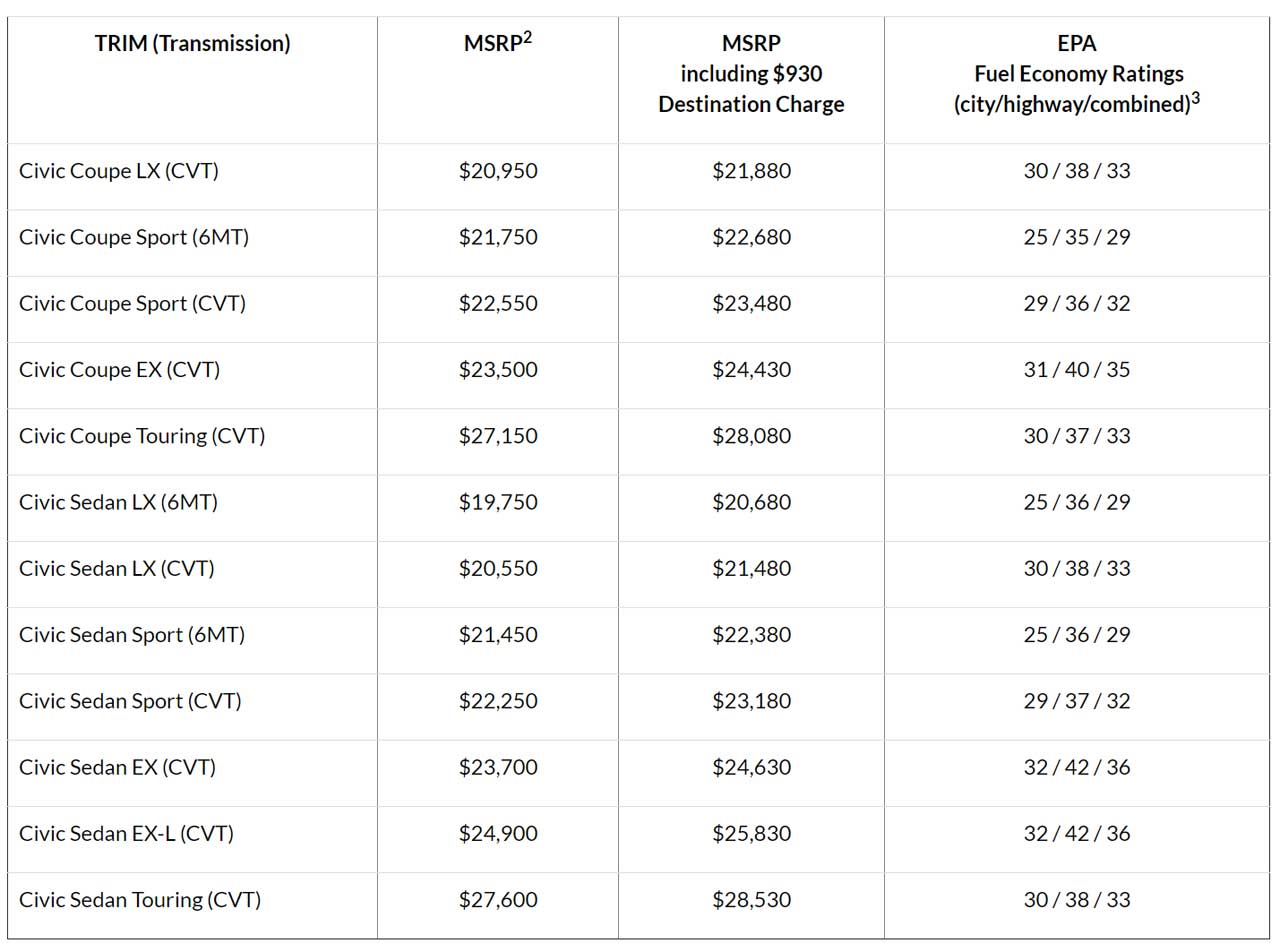Select the Civic Sedan Sport (CVT) trim
Image resolution: width=1280 pixels, height=943 pixels.
pyautogui.click(x=130, y=701)
